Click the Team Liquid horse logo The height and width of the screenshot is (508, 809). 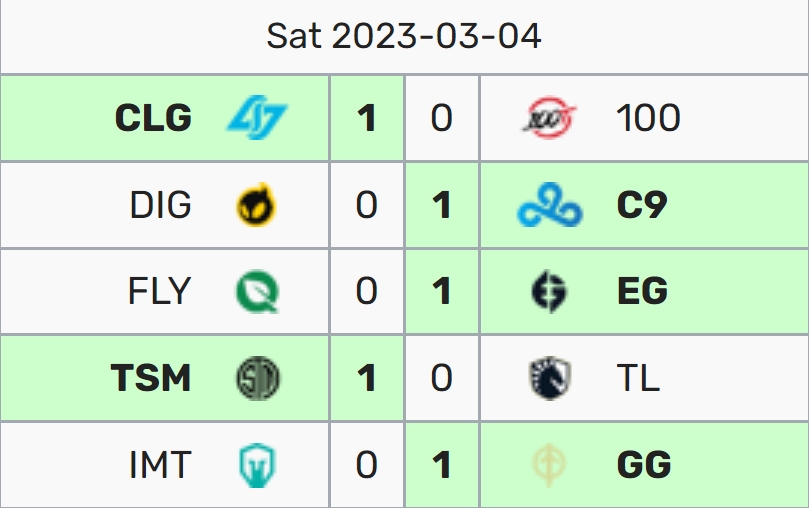tap(549, 378)
